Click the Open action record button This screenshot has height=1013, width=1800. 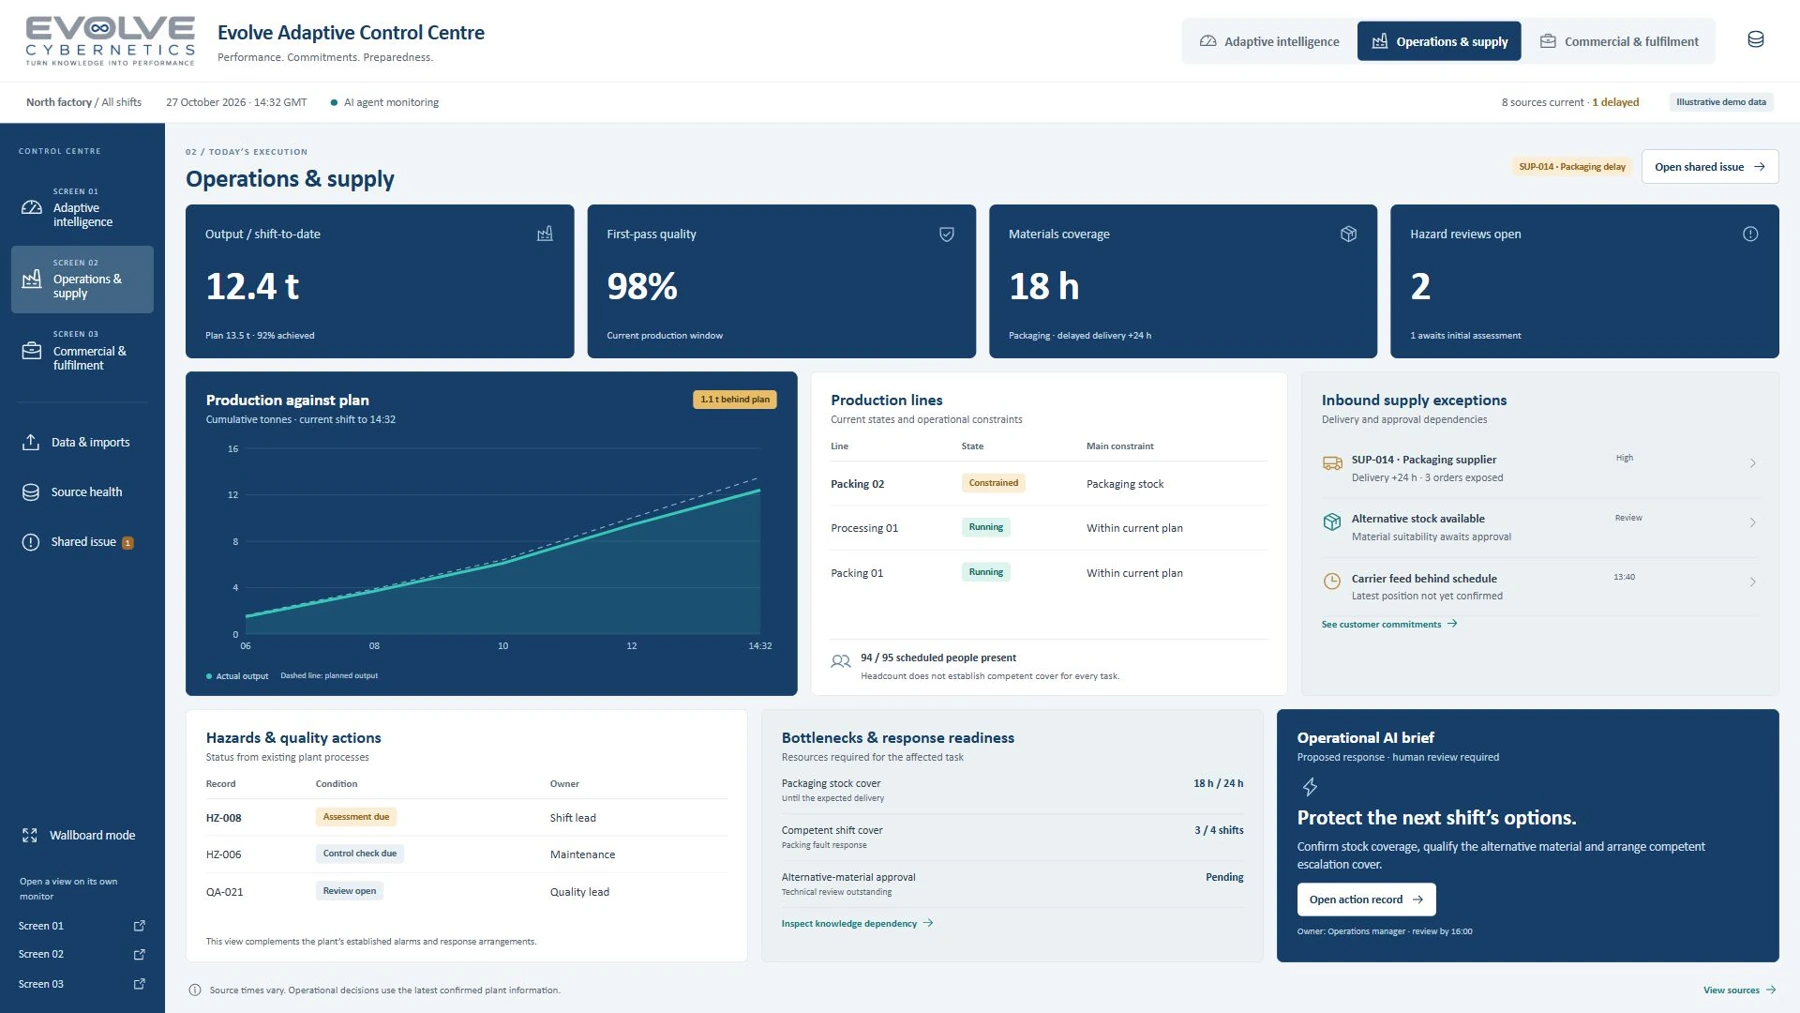[1366, 899]
